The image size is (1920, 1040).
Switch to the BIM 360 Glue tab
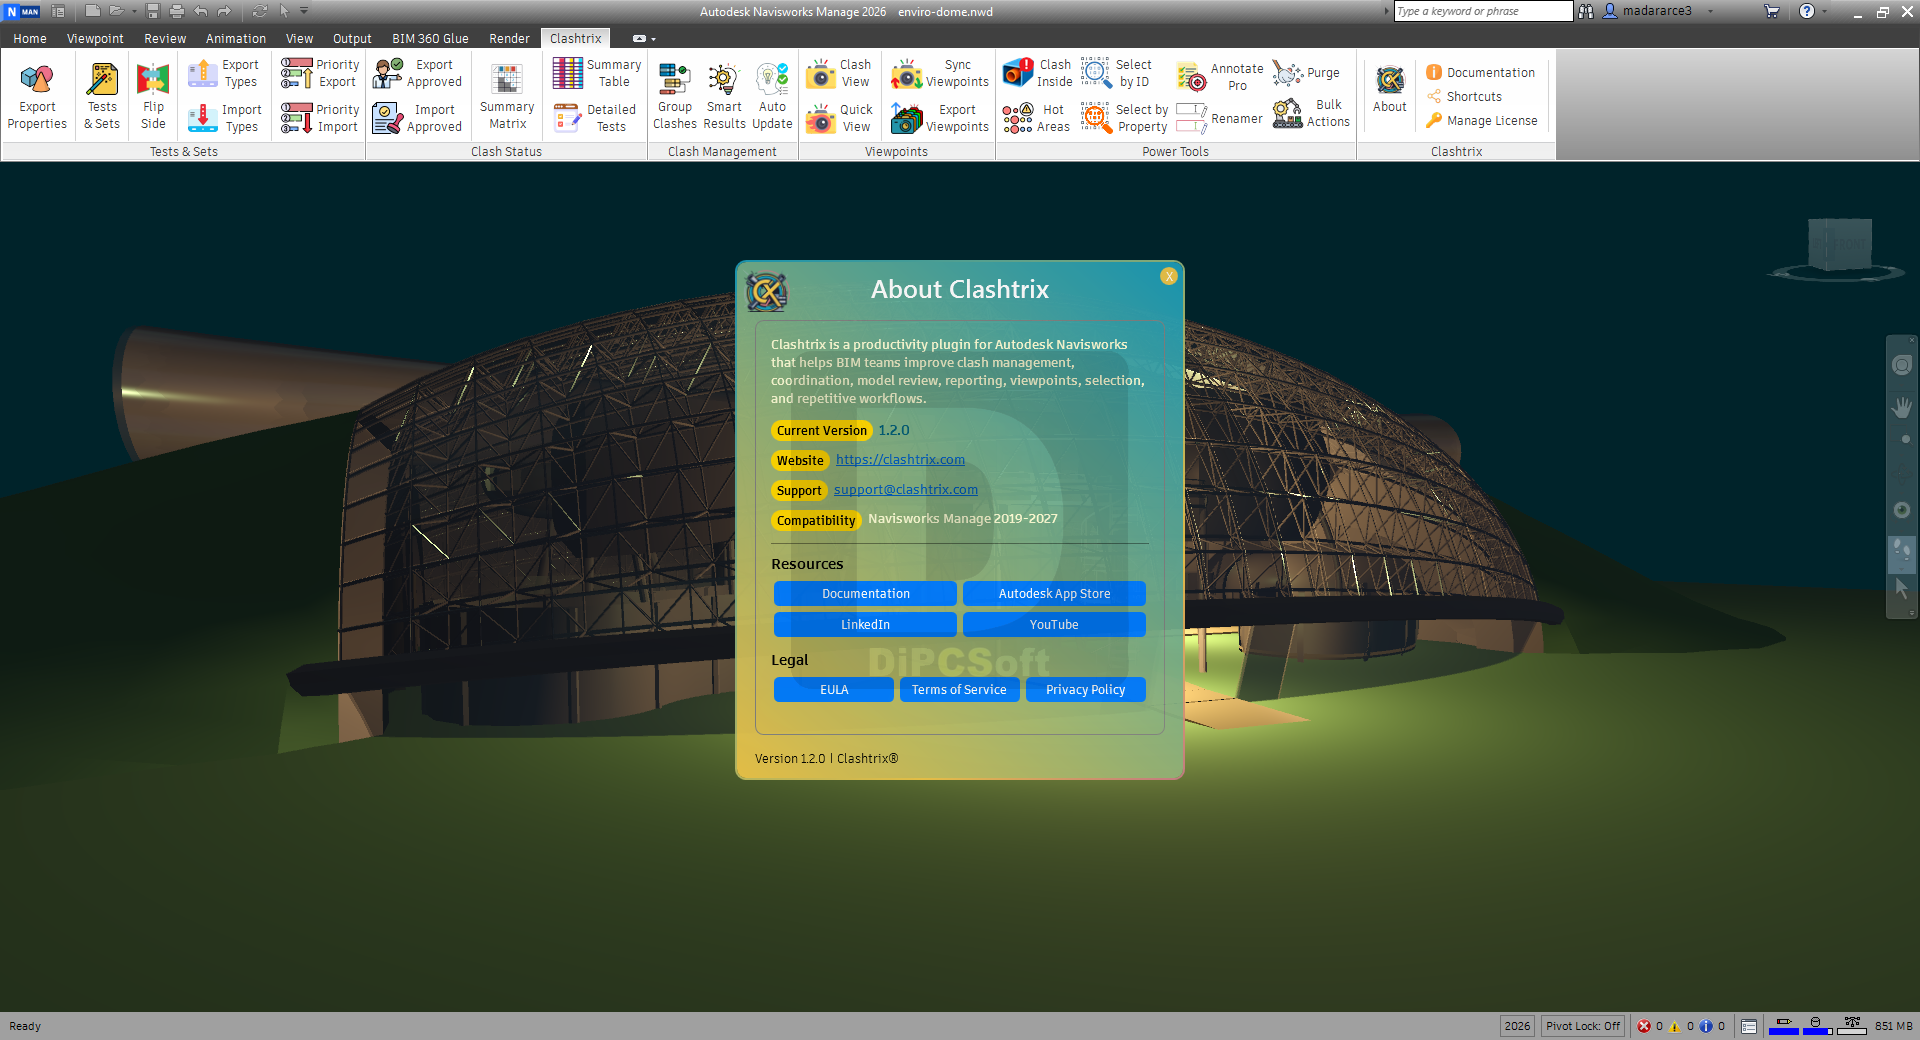(430, 39)
